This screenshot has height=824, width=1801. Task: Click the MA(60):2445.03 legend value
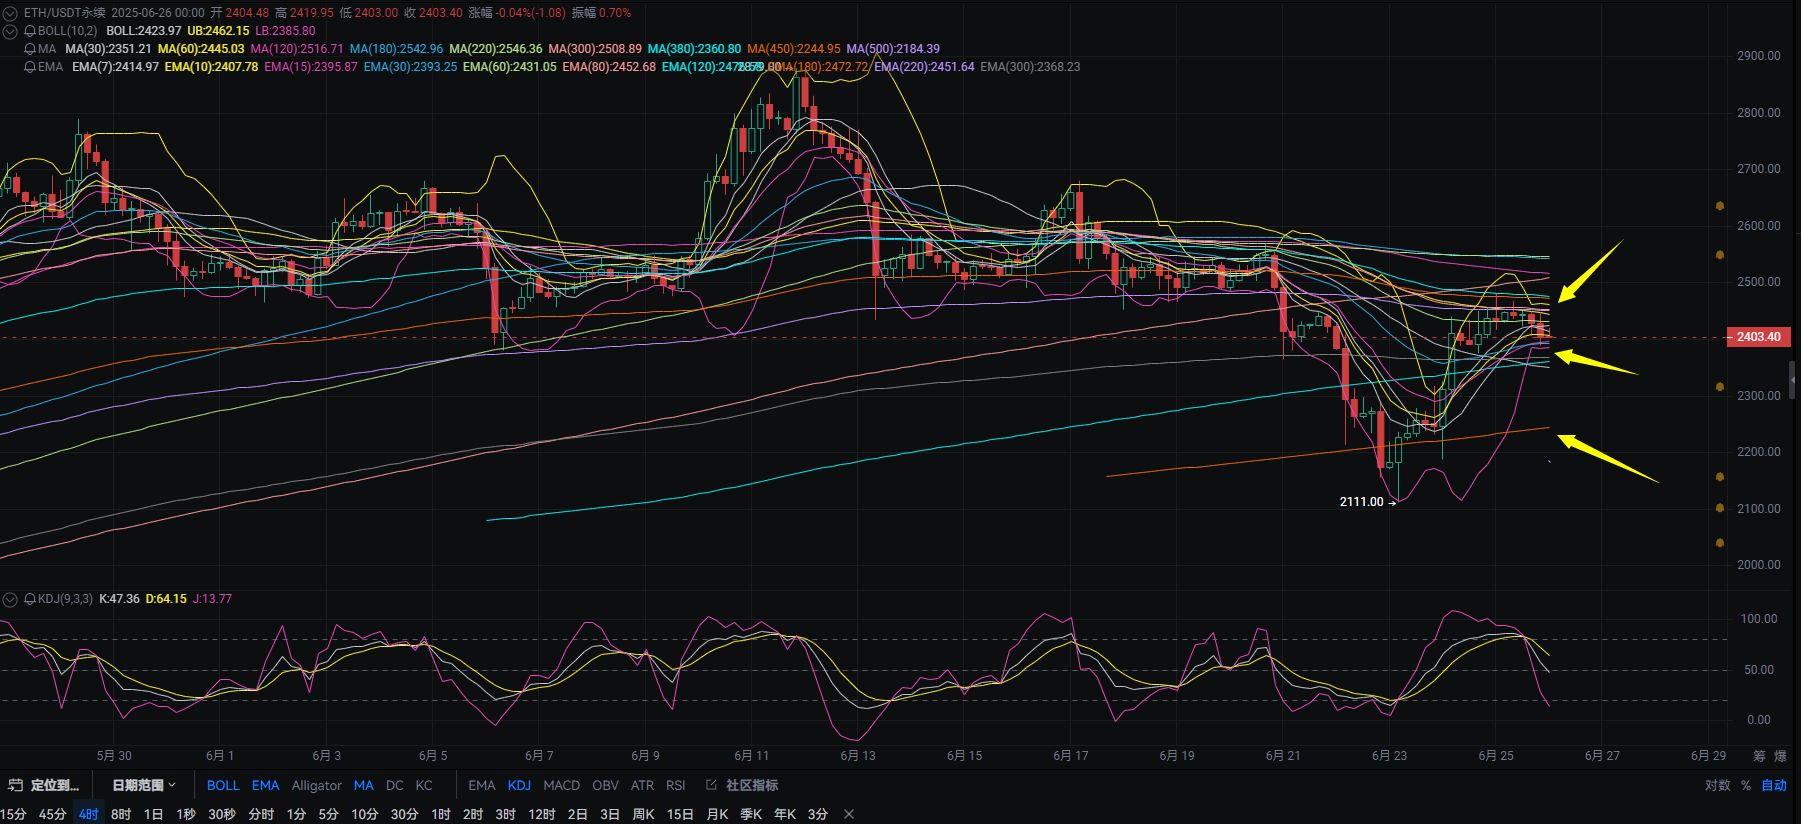(201, 49)
